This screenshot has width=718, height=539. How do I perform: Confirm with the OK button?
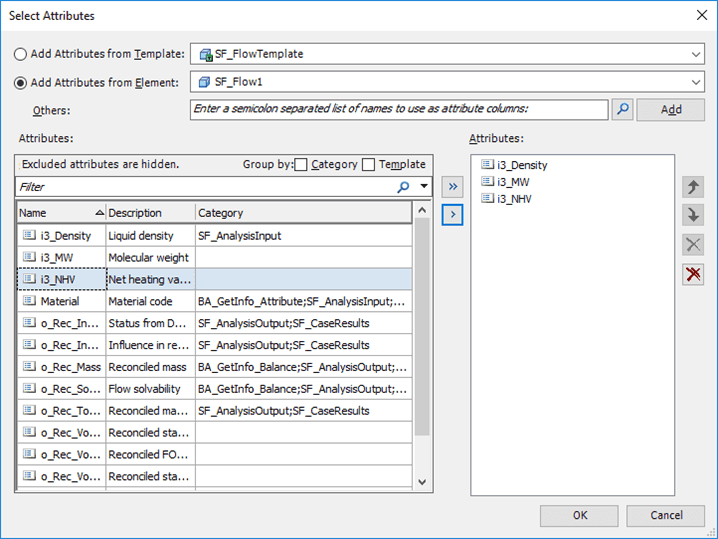579,516
